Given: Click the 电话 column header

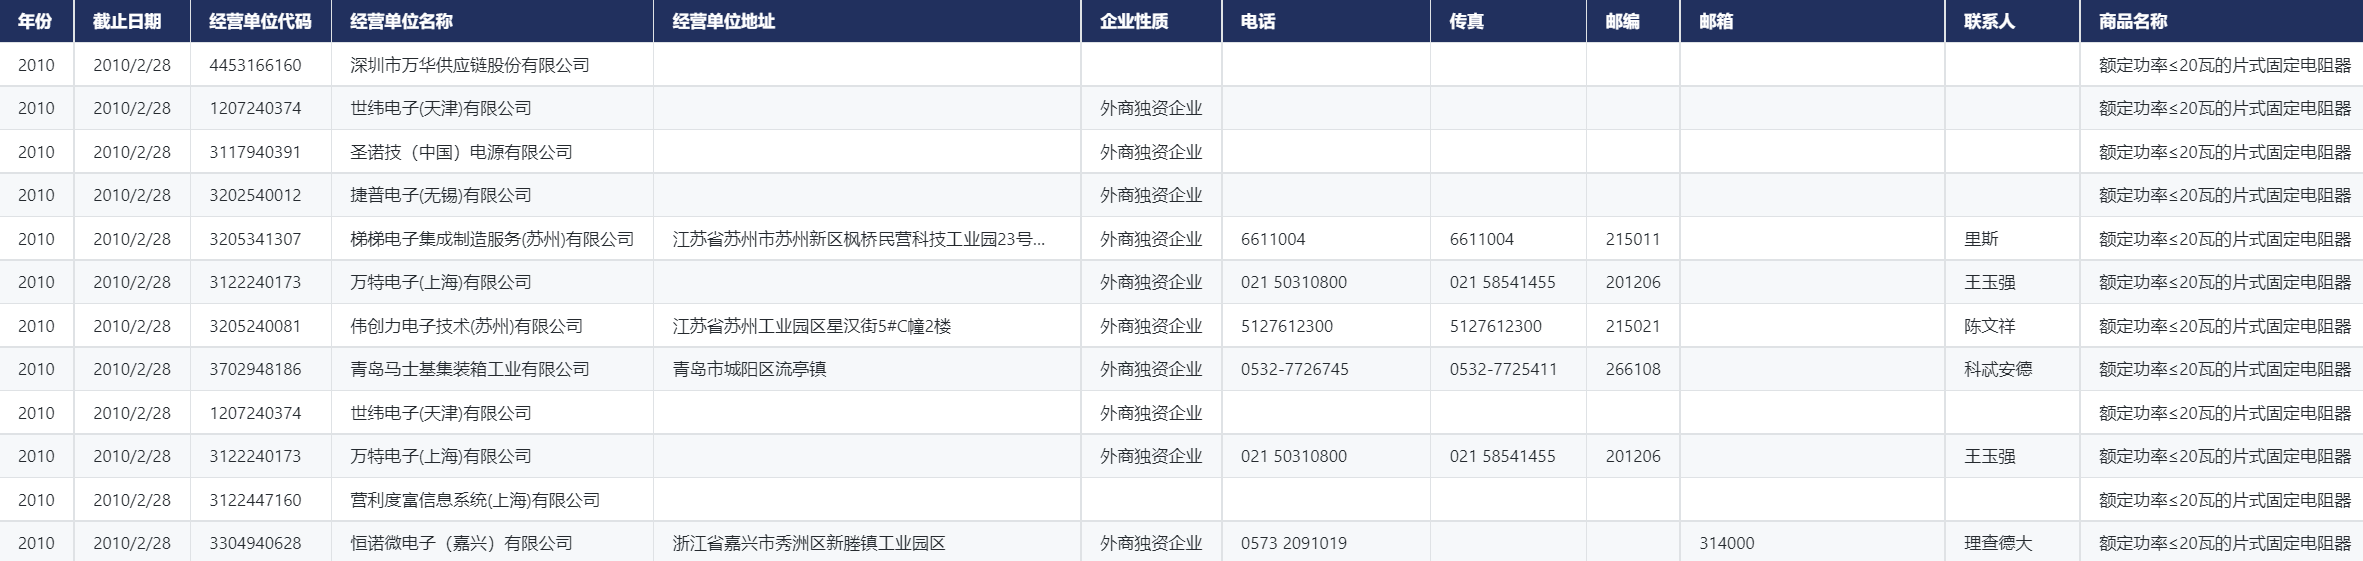Looking at the screenshot, I should click(x=1257, y=21).
